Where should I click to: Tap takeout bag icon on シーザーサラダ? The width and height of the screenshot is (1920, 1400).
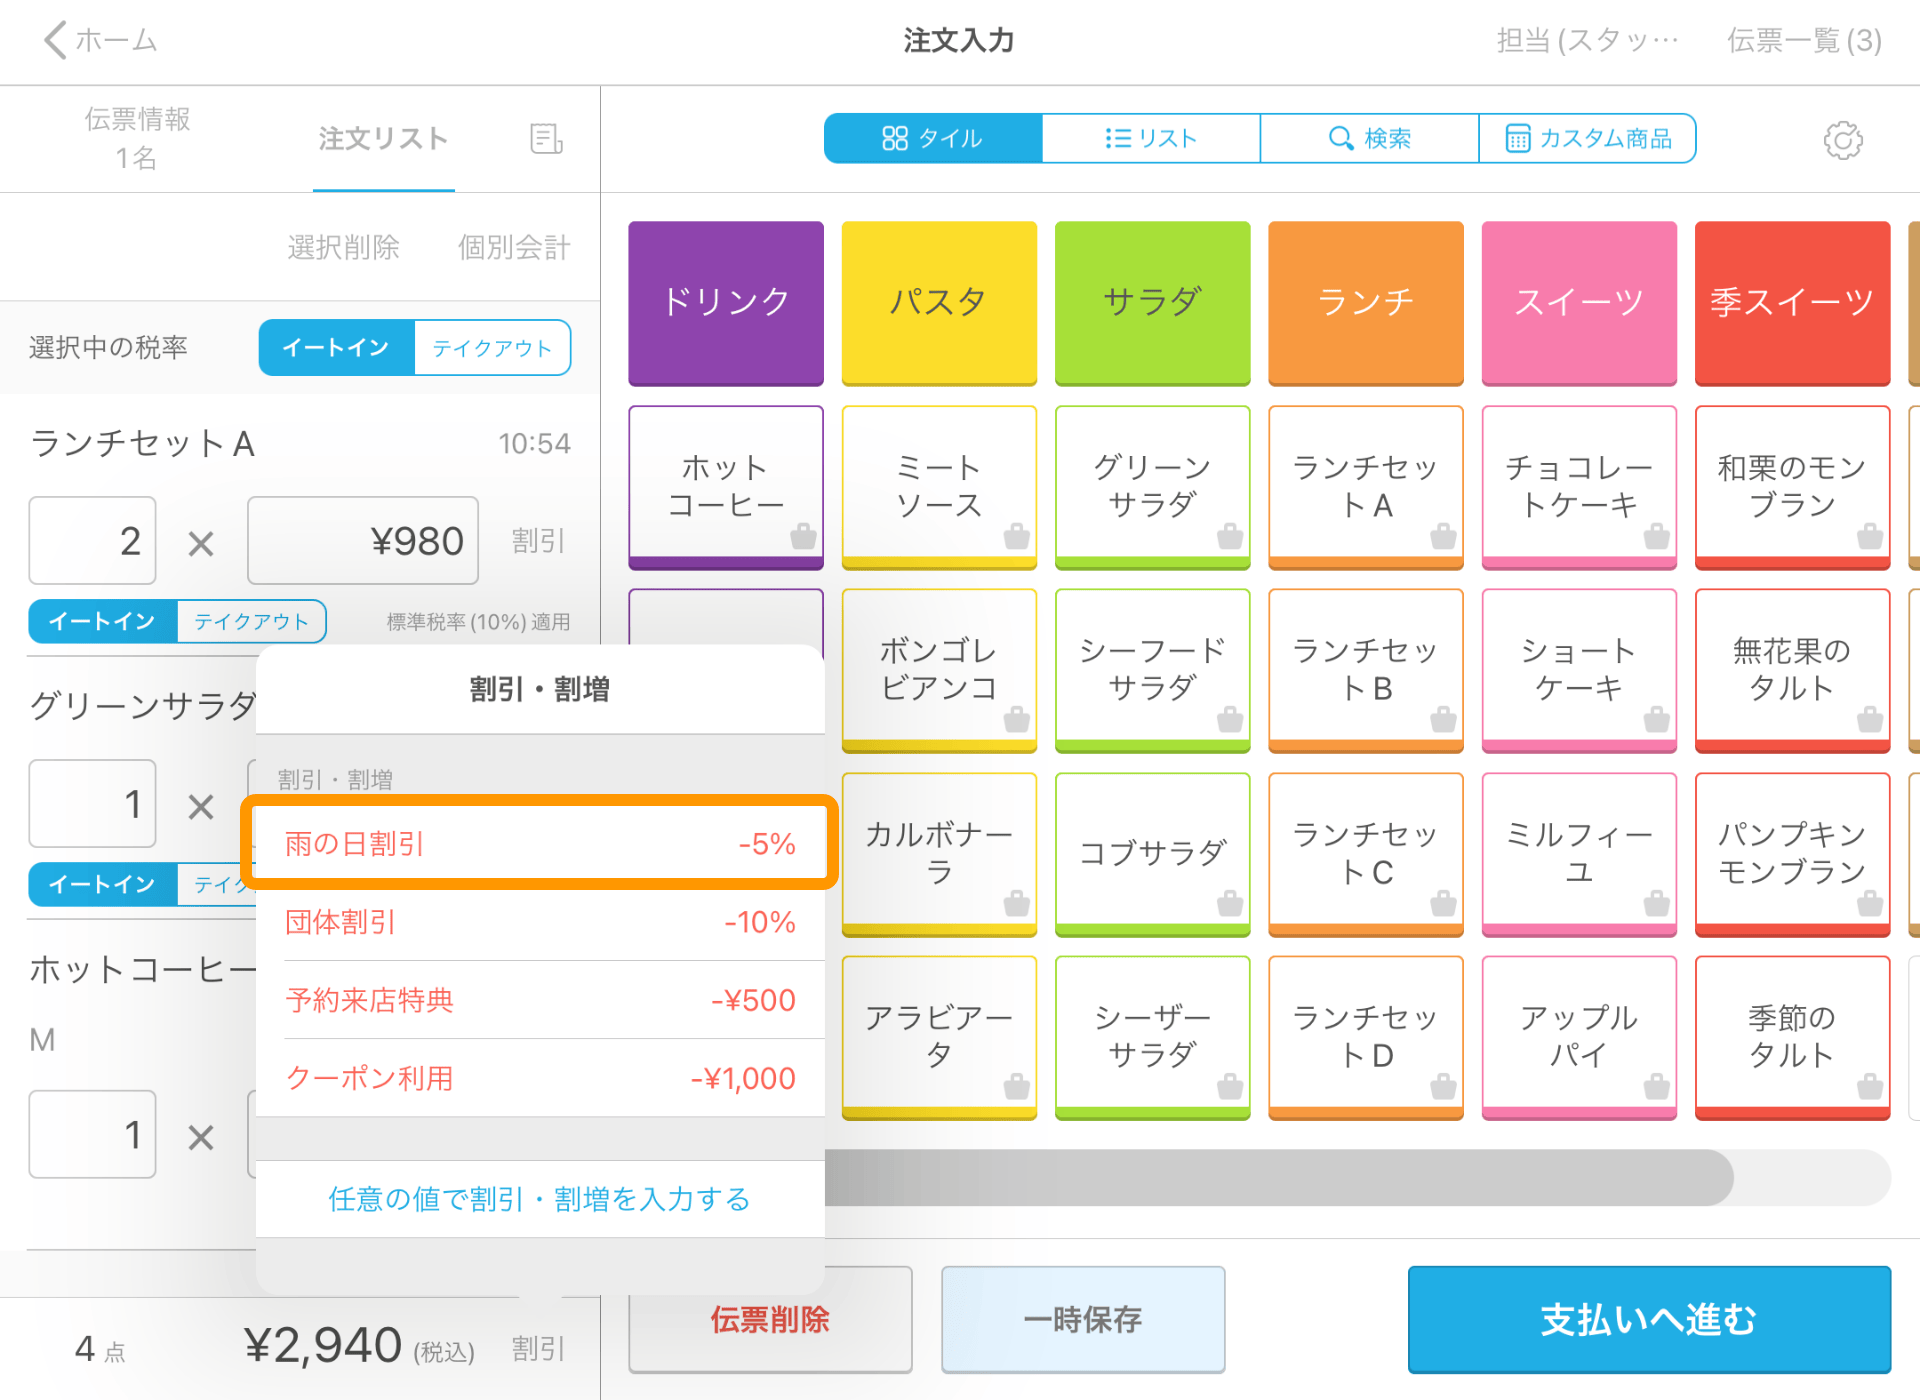[x=1230, y=1087]
